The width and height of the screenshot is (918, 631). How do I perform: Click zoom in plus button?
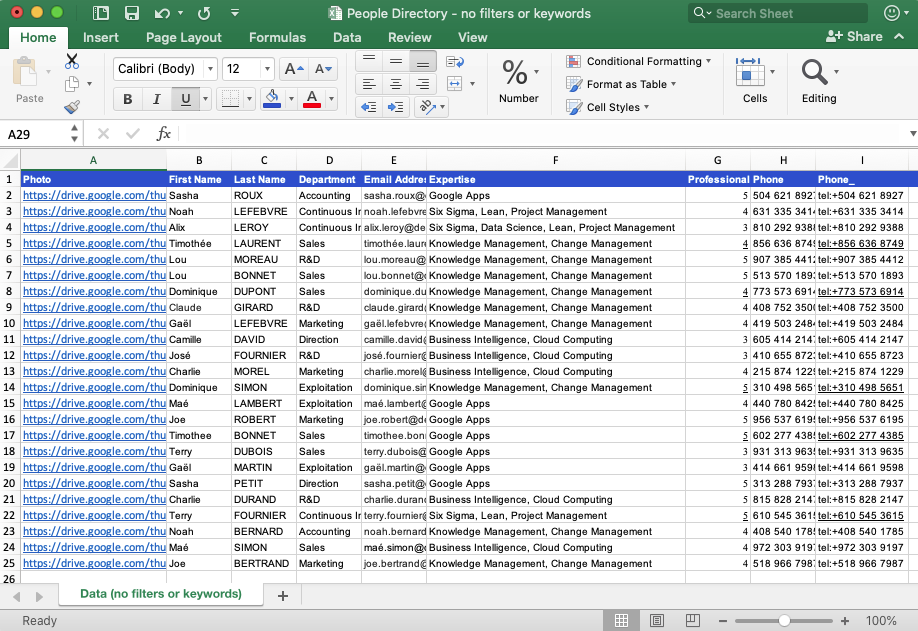845,620
